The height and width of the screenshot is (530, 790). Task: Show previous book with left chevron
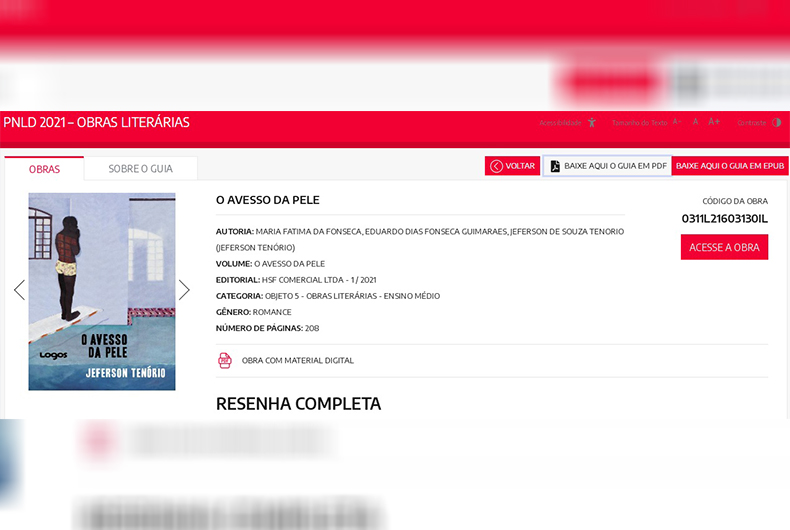pyautogui.click(x=19, y=290)
